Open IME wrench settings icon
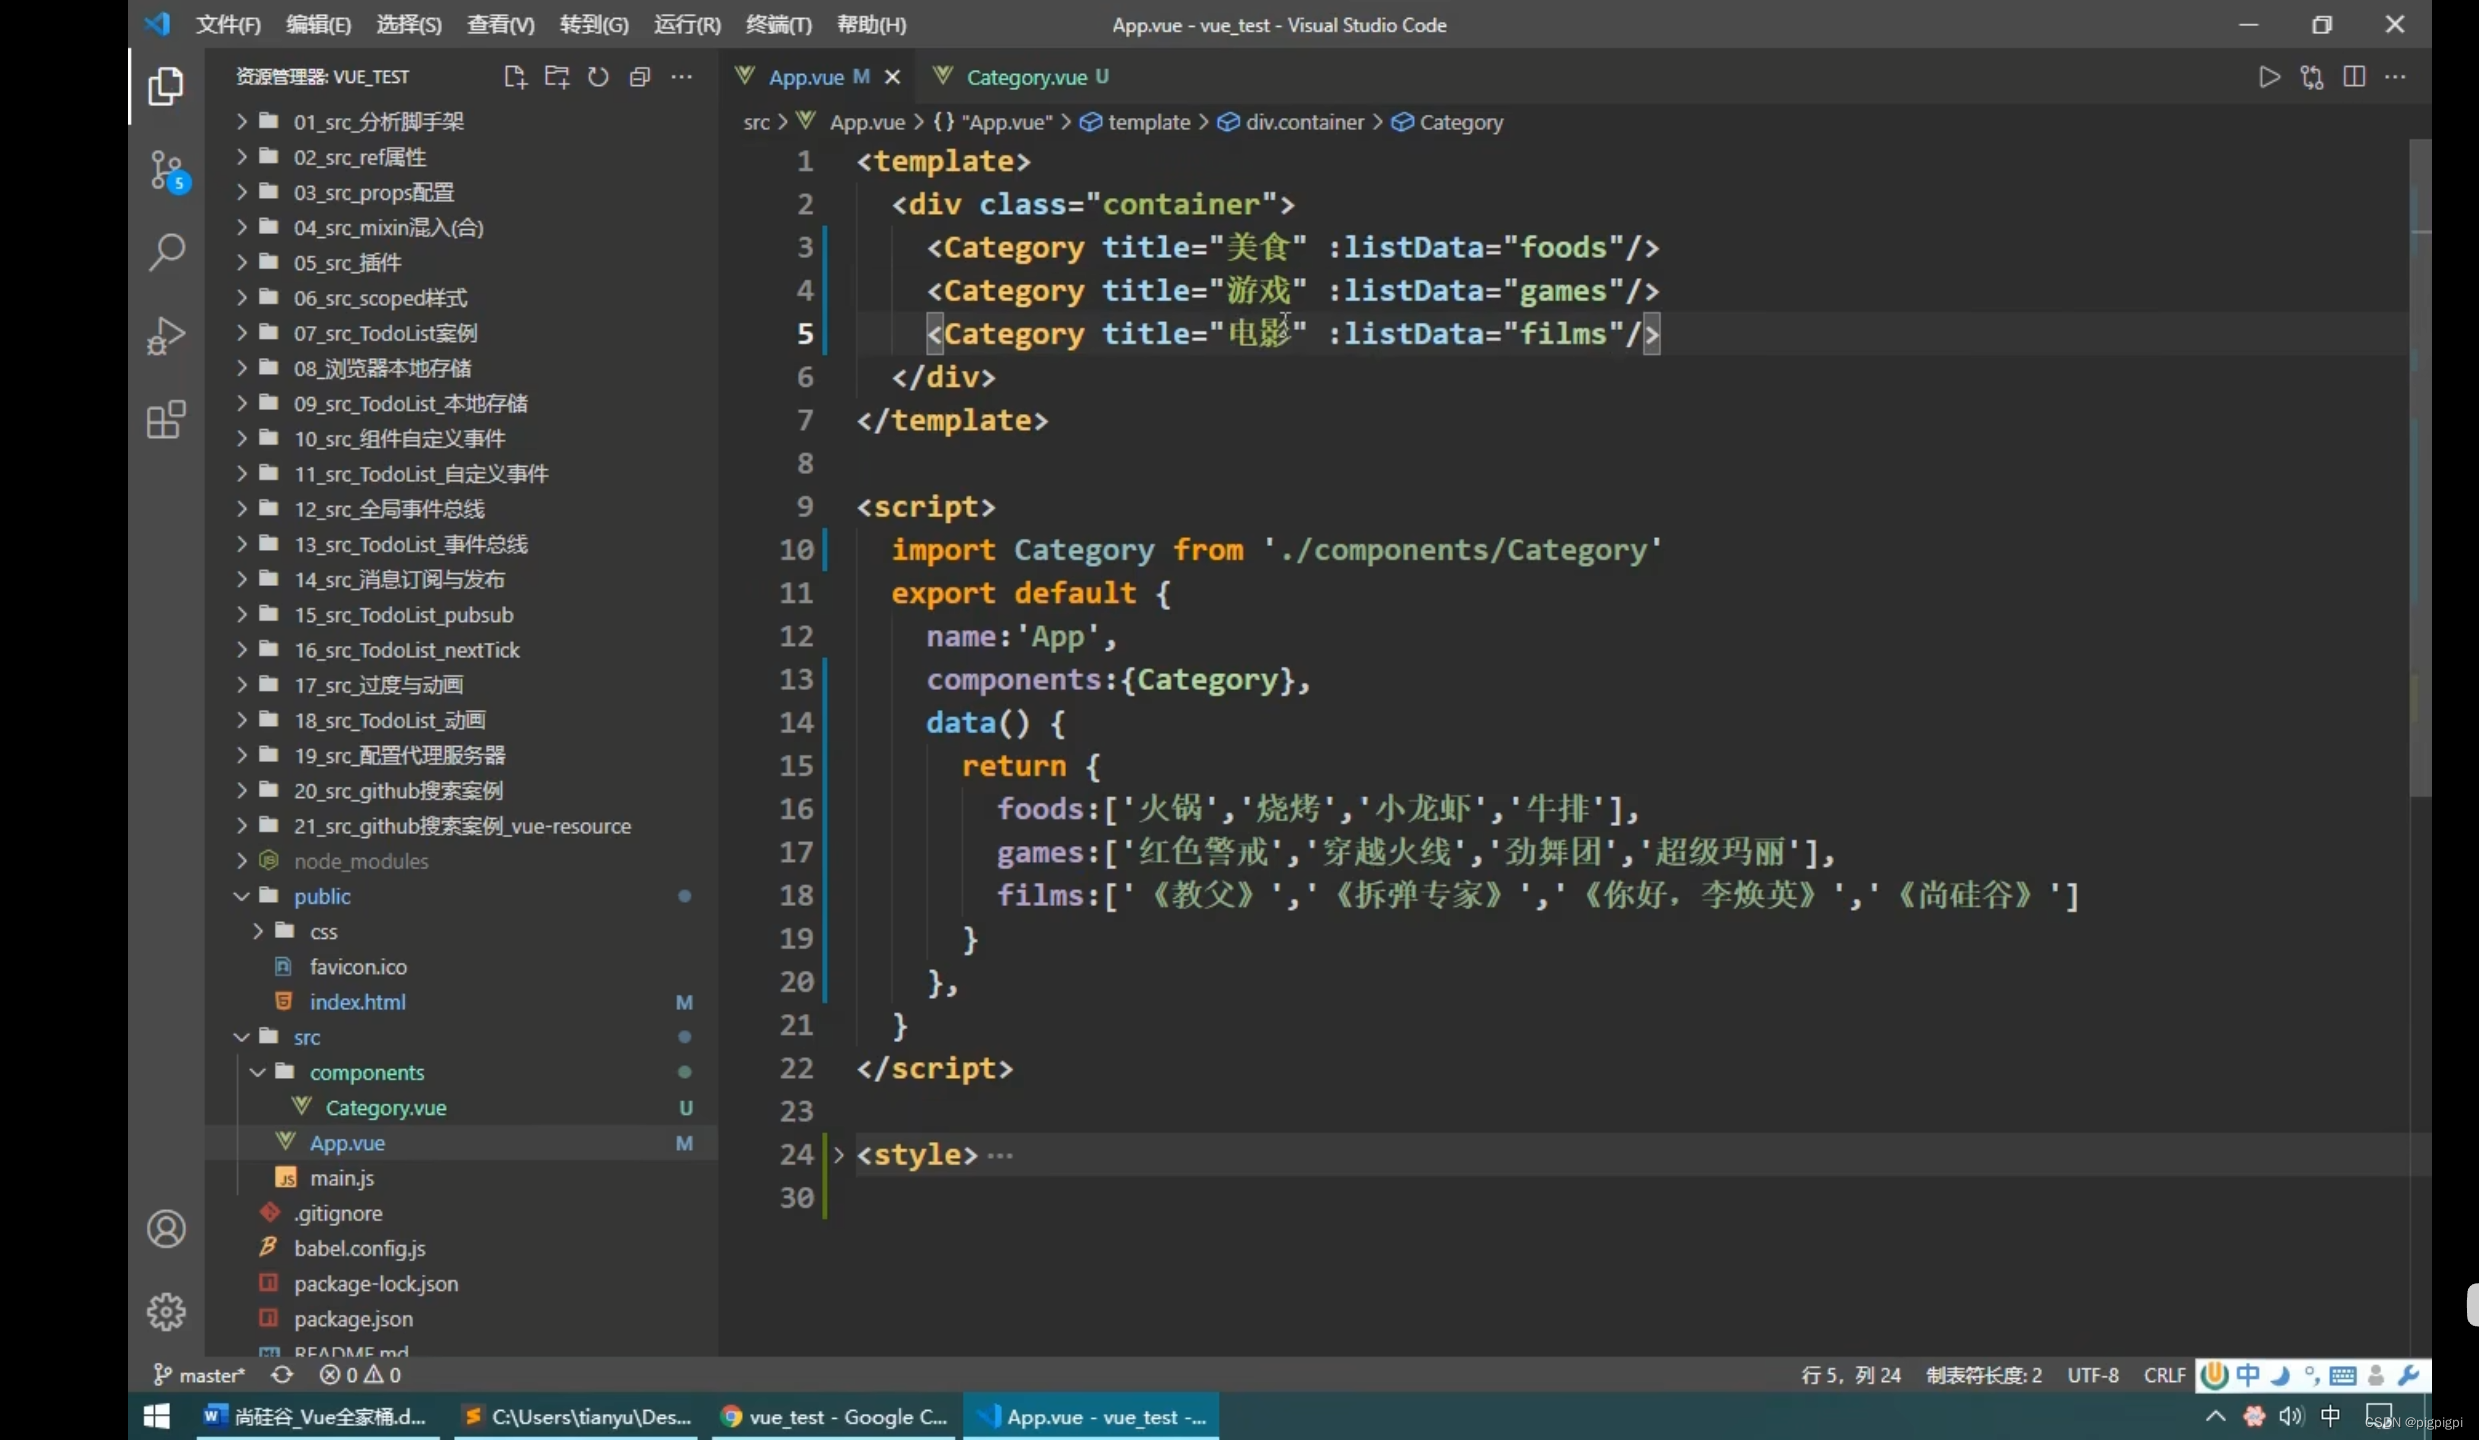 [2408, 1375]
